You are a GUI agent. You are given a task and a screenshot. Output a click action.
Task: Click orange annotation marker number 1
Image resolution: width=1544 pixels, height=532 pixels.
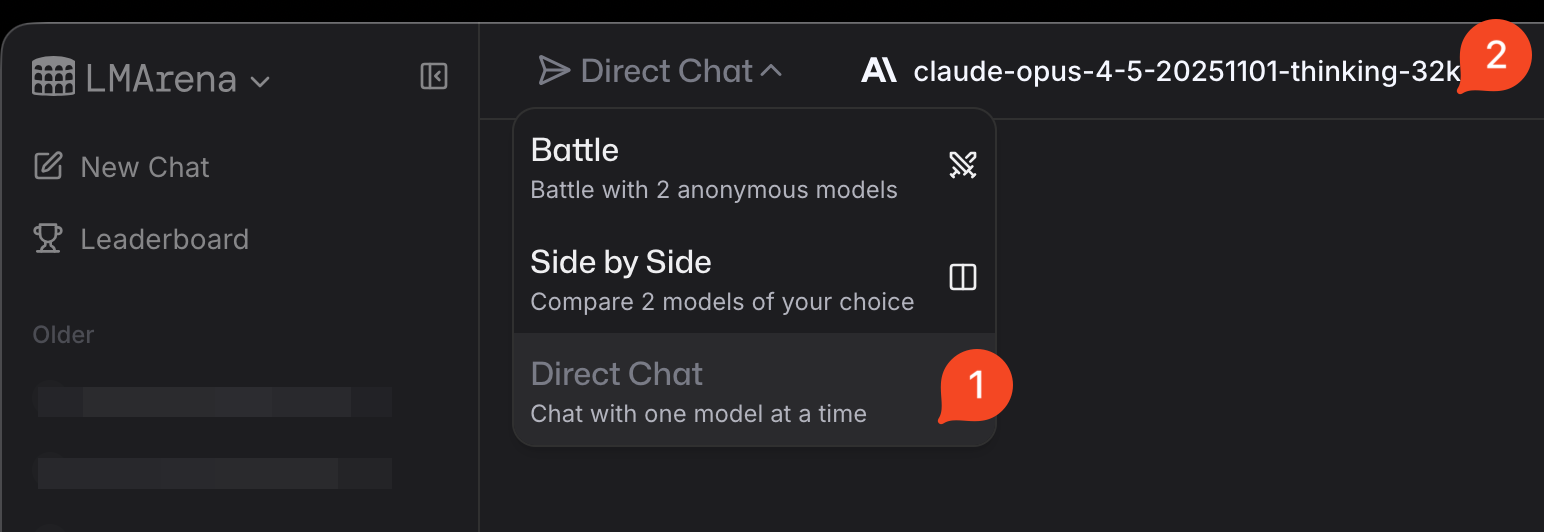(x=977, y=386)
